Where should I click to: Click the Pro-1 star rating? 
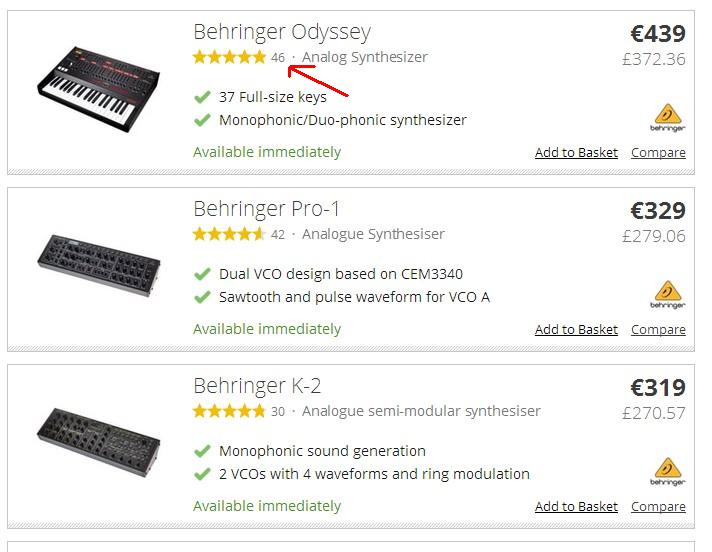click(229, 234)
